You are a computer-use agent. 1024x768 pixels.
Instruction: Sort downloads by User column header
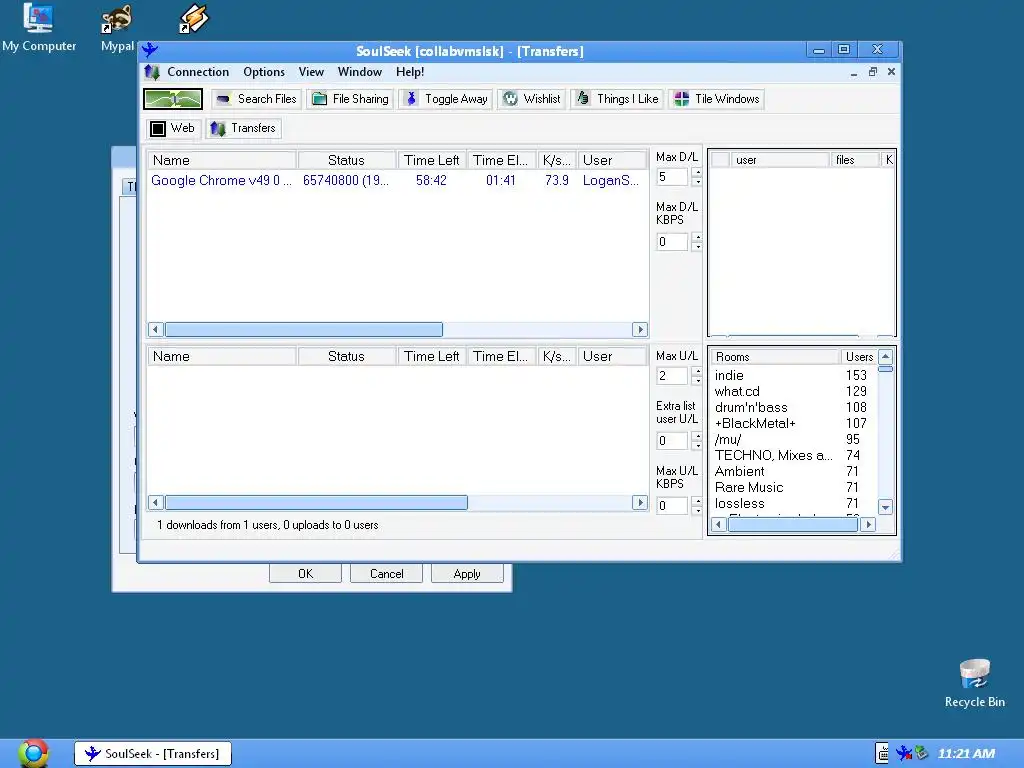(612, 160)
